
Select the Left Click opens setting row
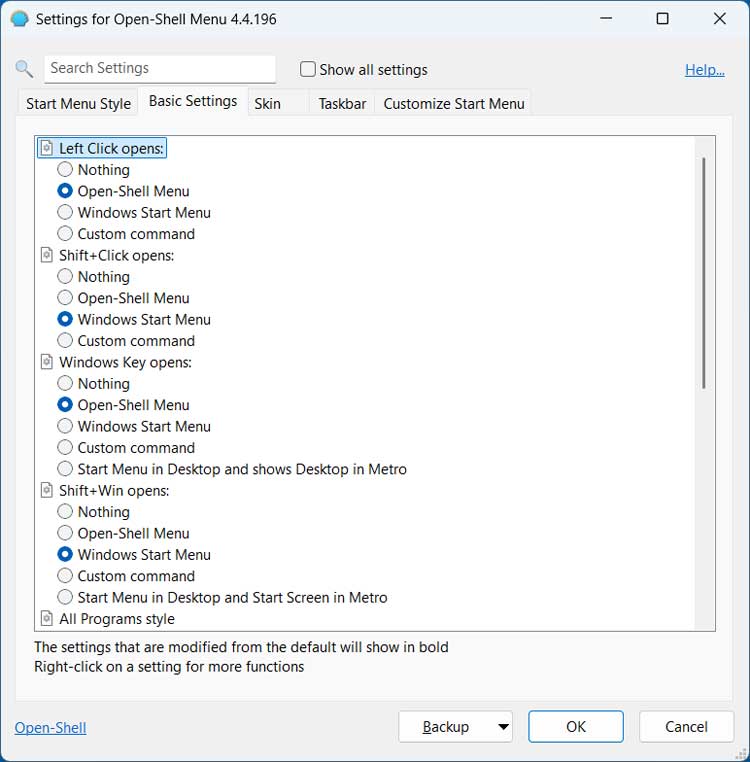point(102,148)
